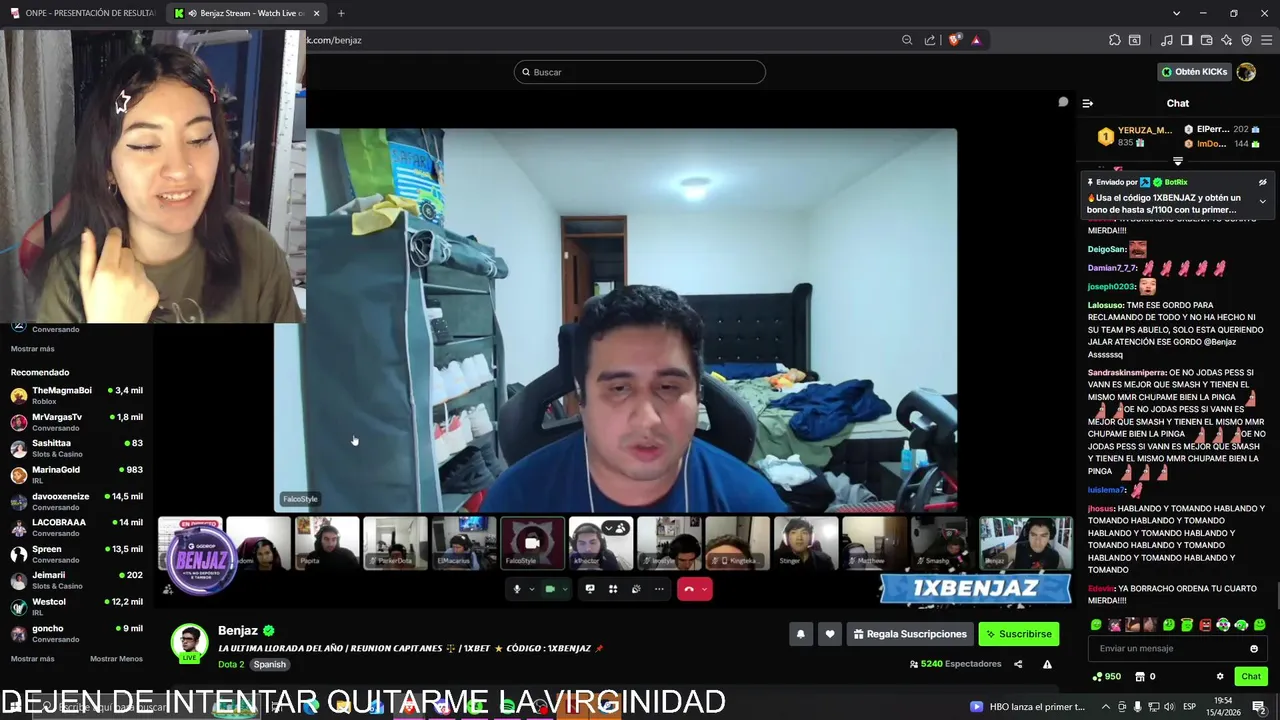Click Mostrar Menos in recommended list

[x=116, y=659]
